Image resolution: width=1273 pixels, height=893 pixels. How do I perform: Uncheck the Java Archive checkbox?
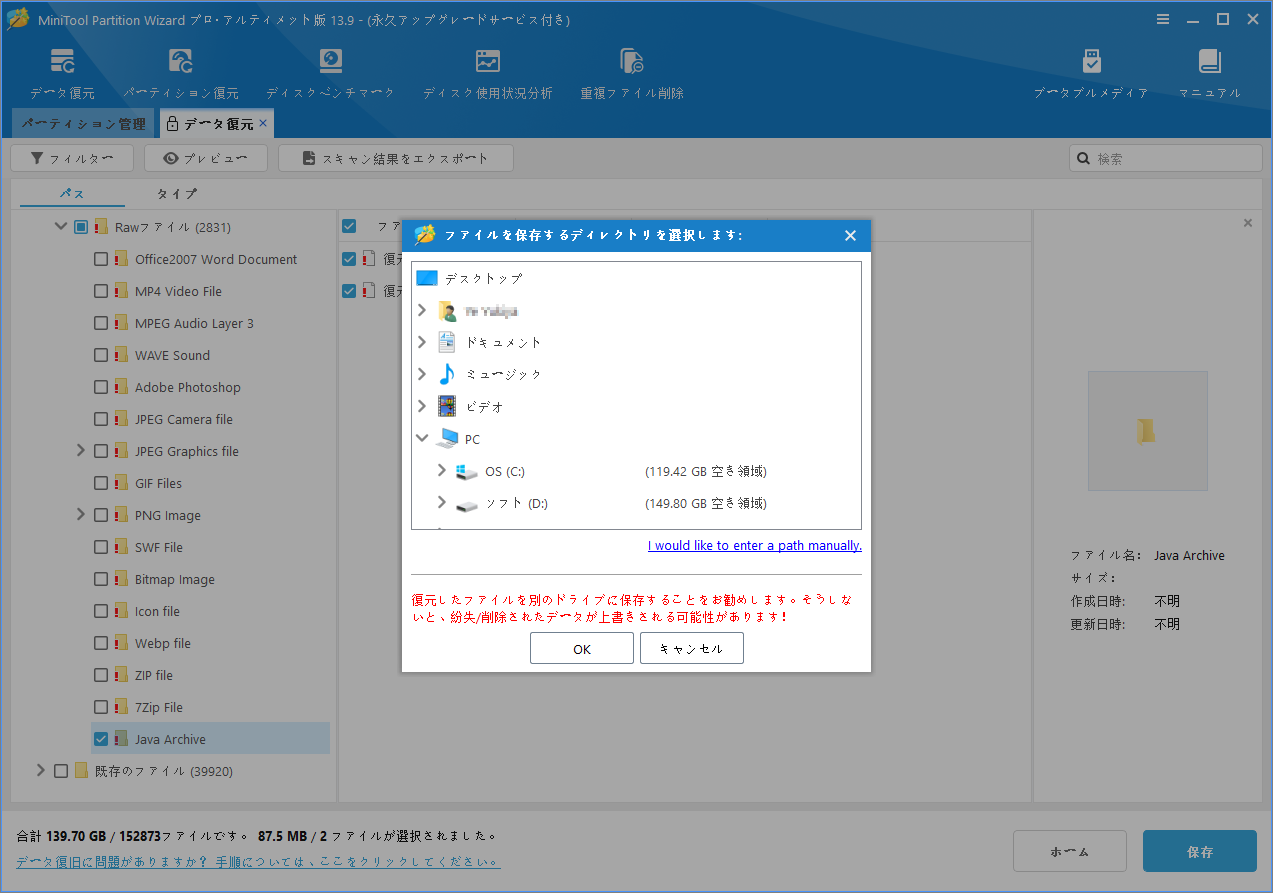(101, 739)
